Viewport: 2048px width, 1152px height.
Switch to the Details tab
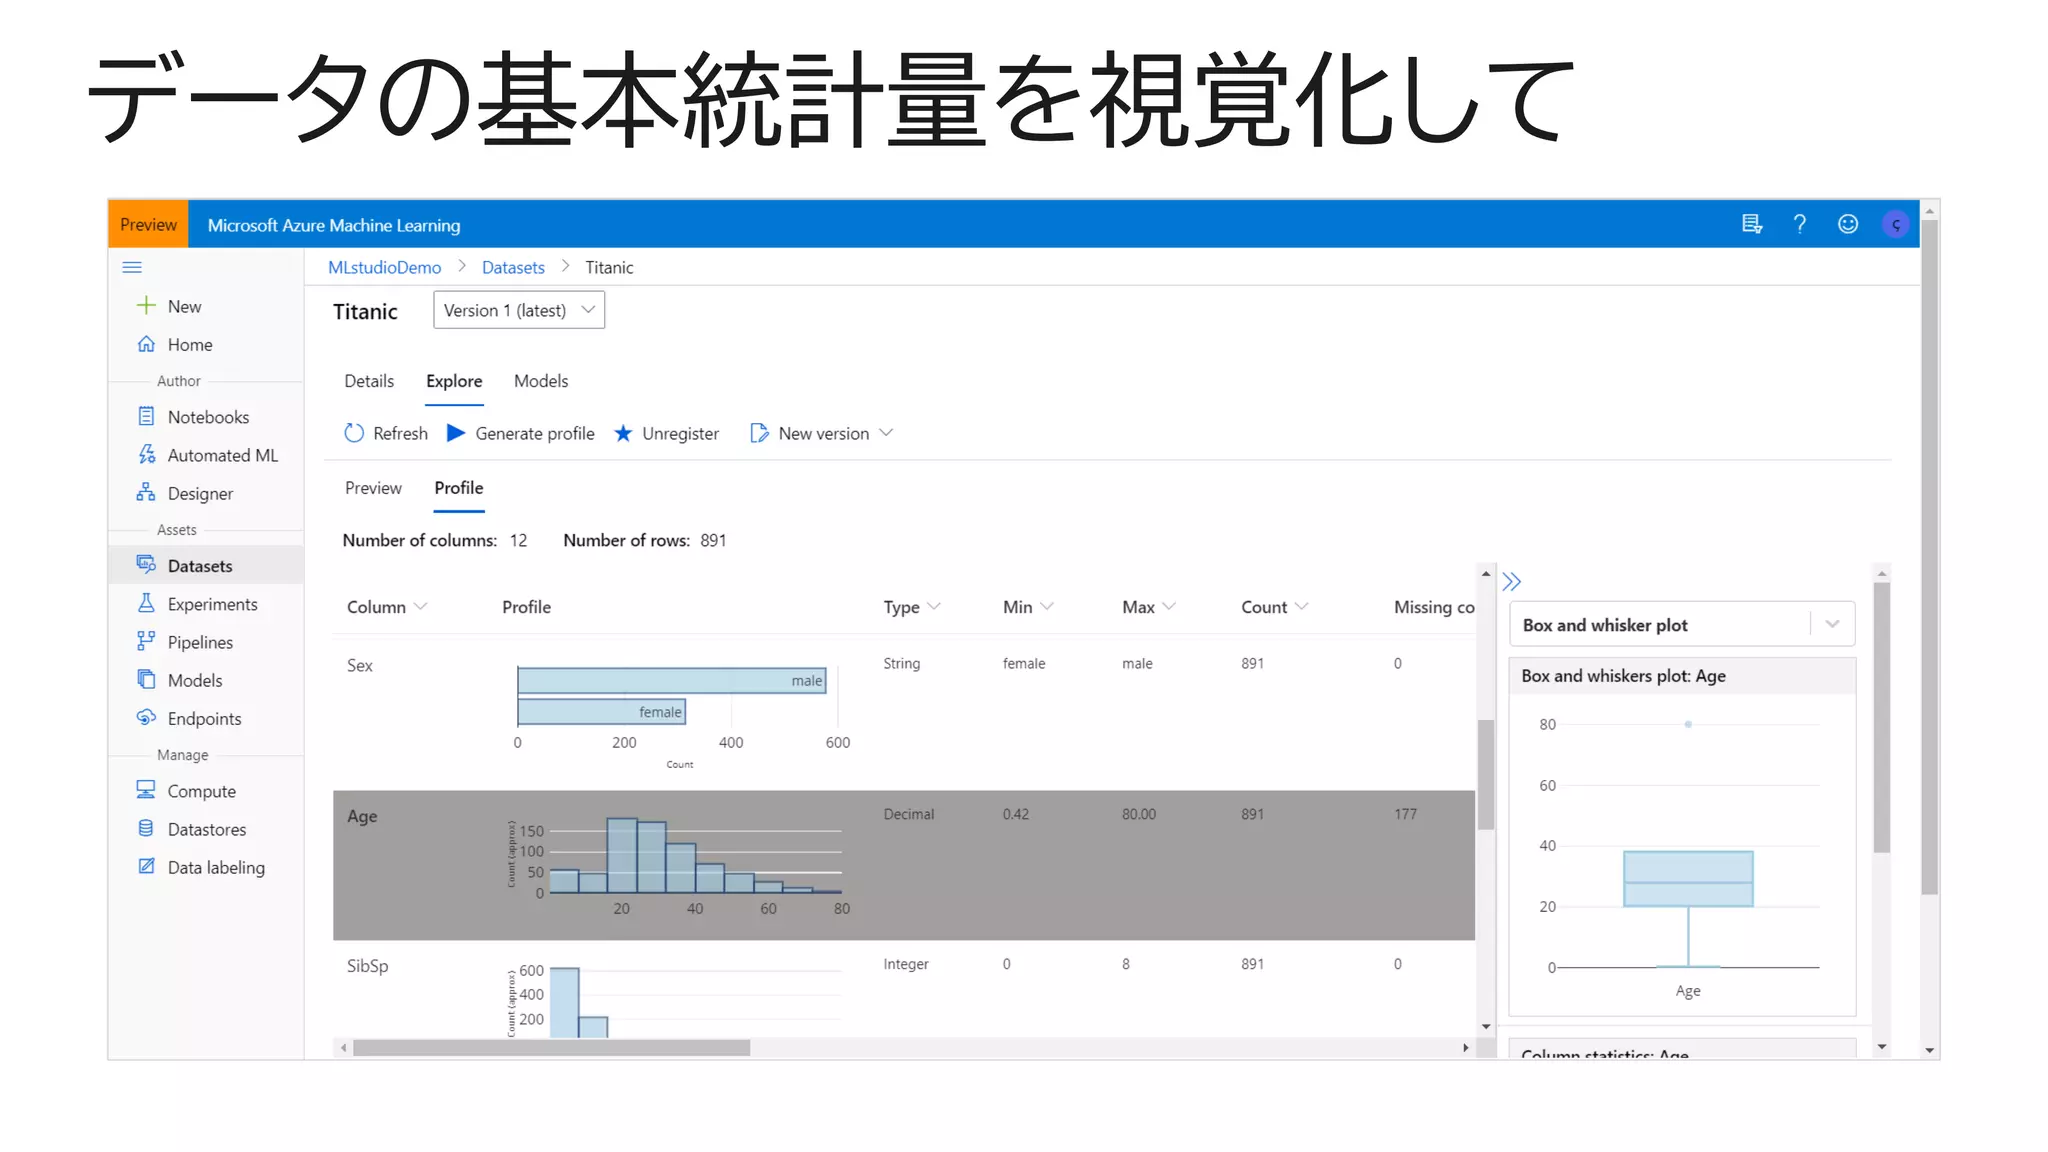tap(369, 381)
